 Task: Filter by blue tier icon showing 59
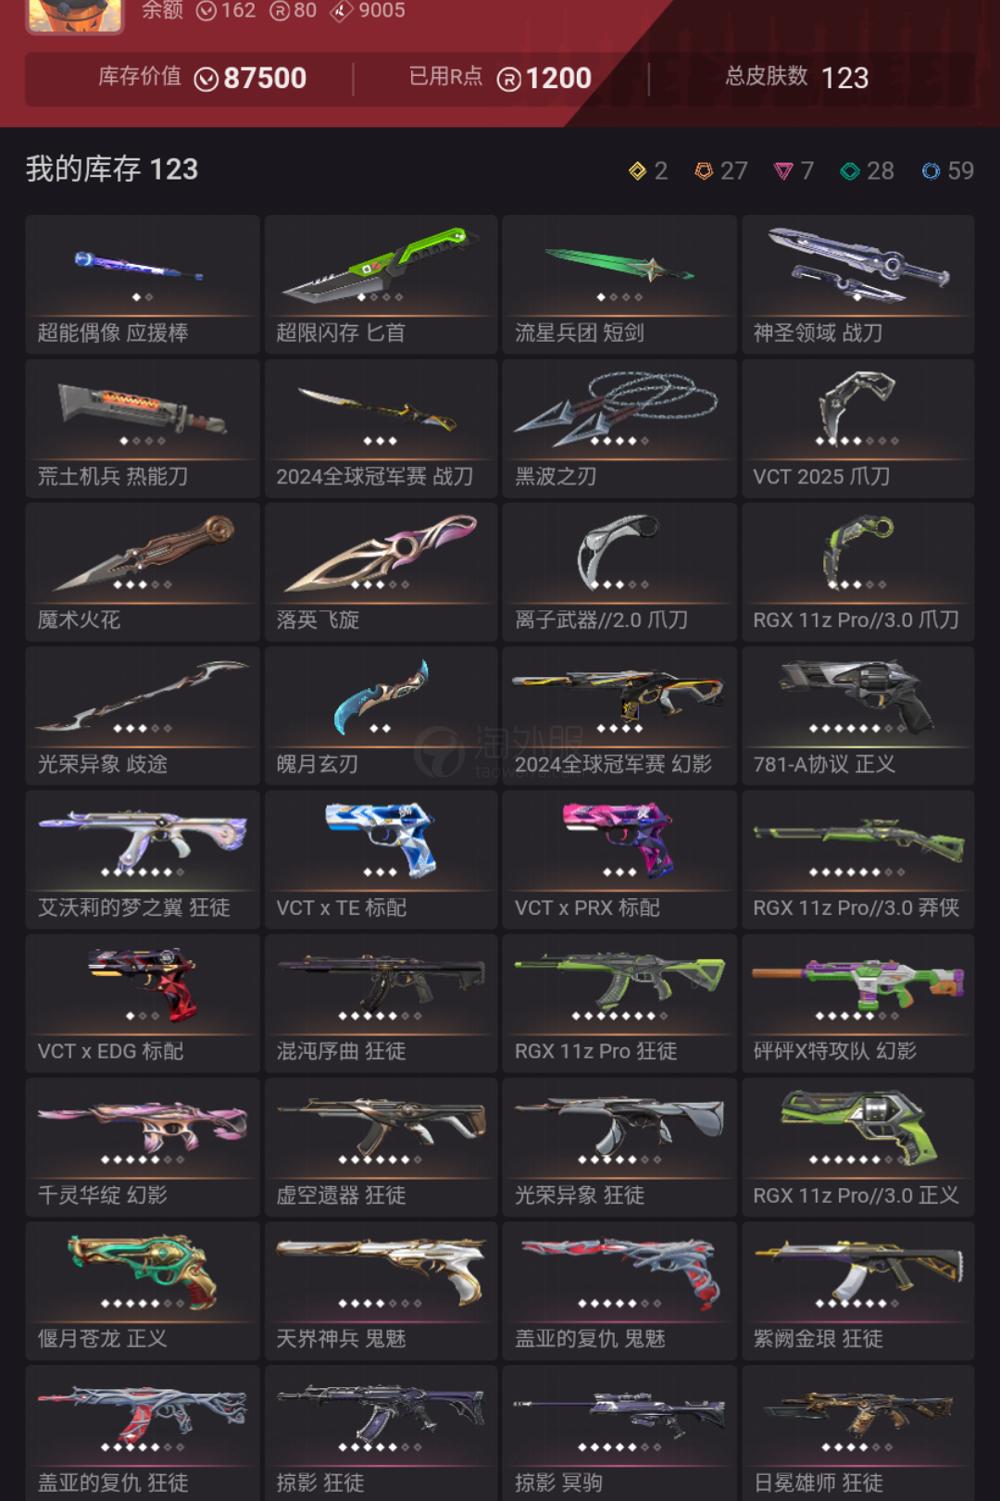click(931, 171)
